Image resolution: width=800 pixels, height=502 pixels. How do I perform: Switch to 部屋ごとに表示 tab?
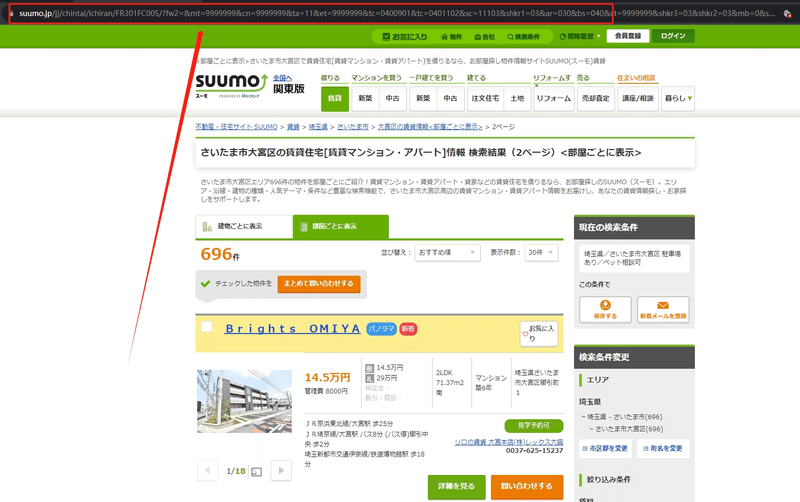341,227
